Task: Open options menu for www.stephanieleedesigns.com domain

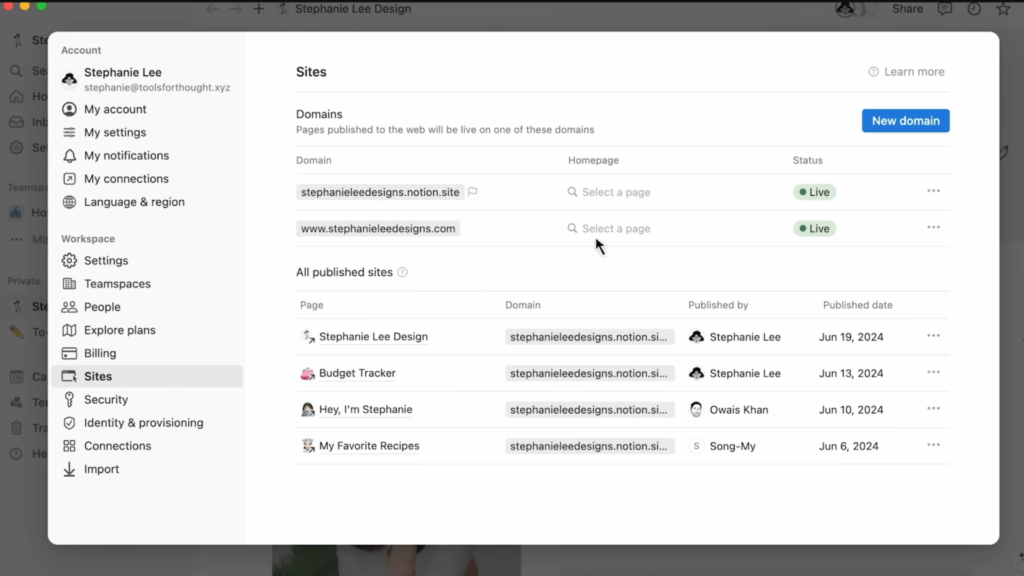Action: click(x=933, y=228)
